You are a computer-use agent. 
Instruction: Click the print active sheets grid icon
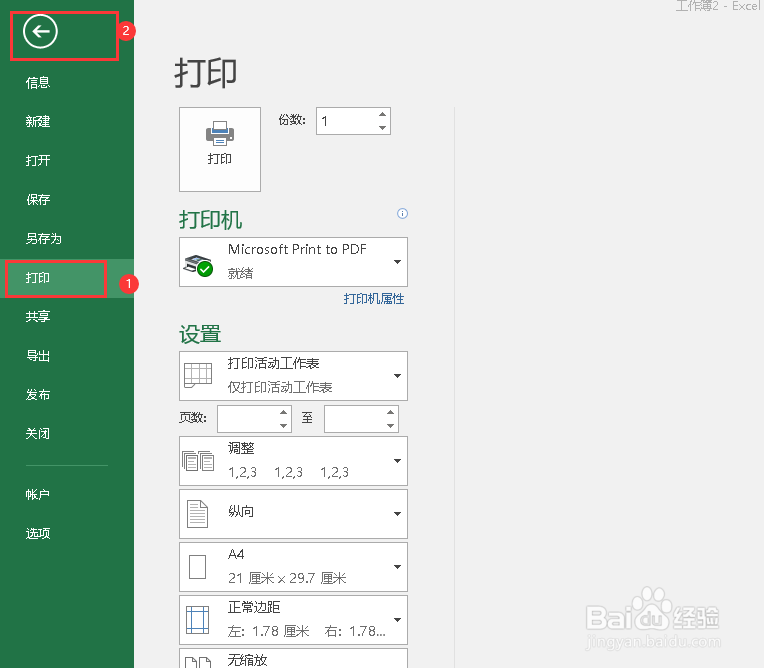coord(198,376)
